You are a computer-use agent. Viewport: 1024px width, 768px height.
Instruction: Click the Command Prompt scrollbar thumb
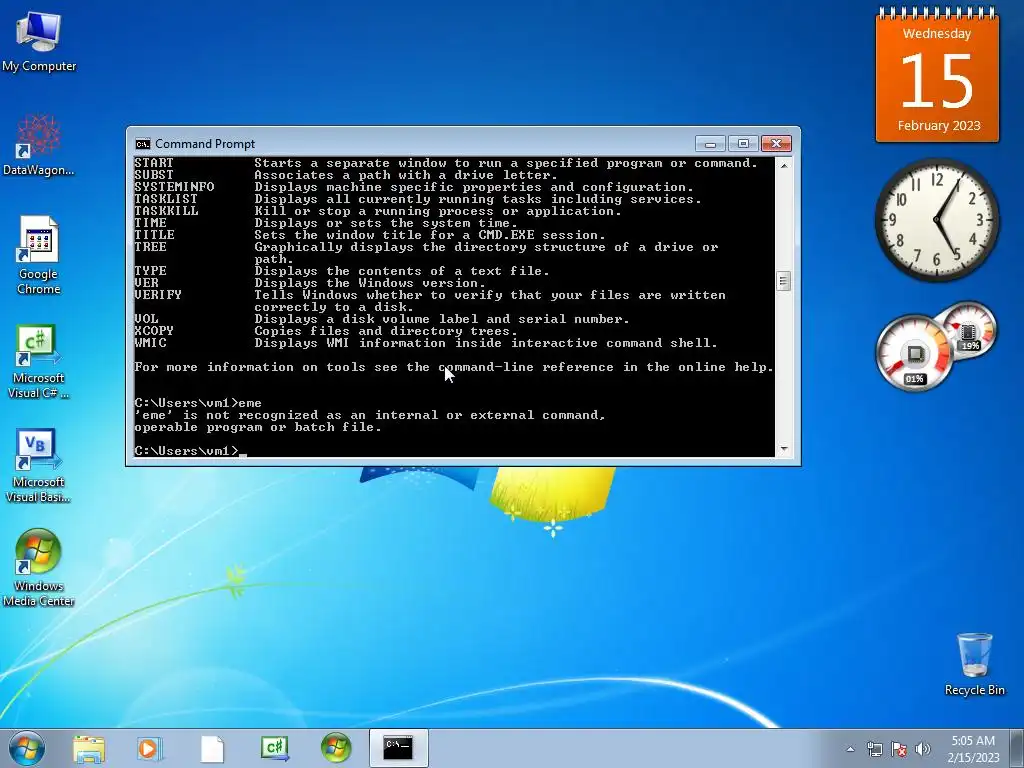point(784,281)
